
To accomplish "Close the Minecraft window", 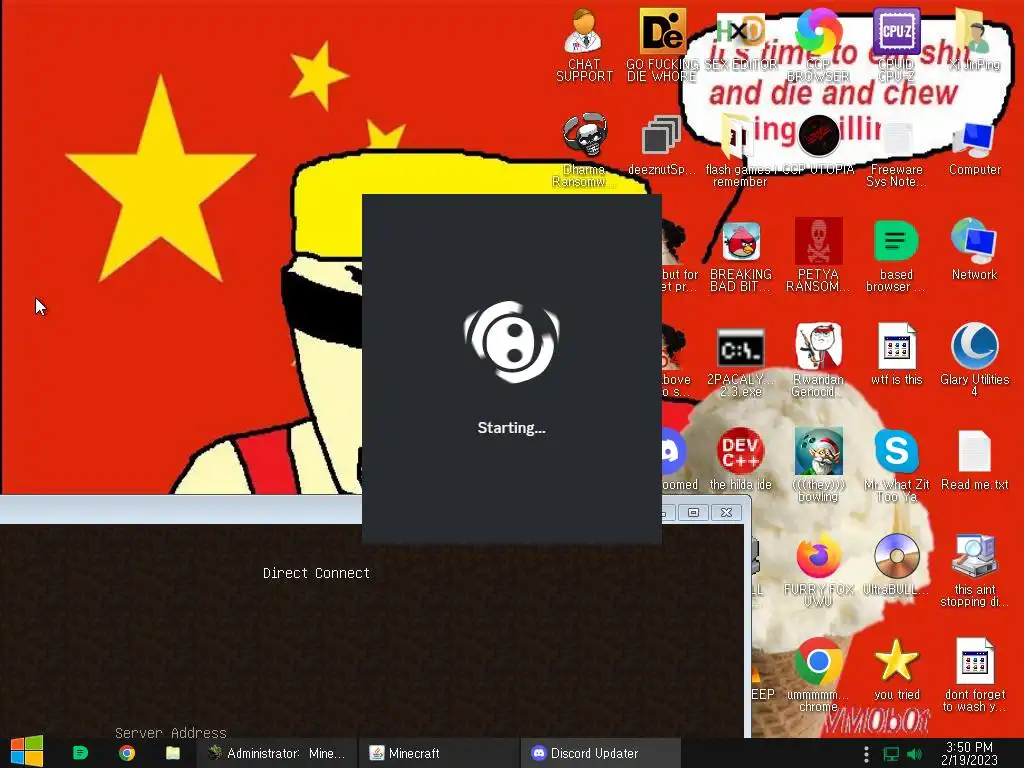I will (x=726, y=513).
